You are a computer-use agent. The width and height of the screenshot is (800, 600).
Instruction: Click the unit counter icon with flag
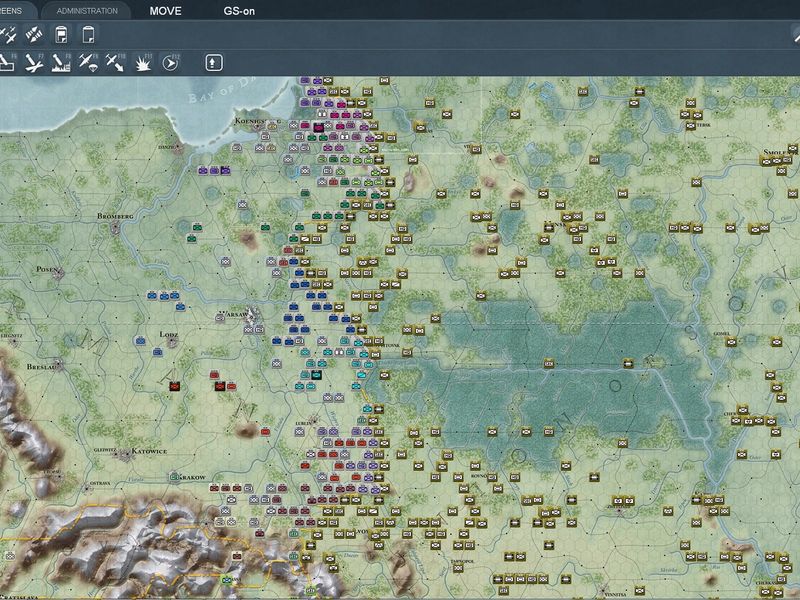click(61, 35)
